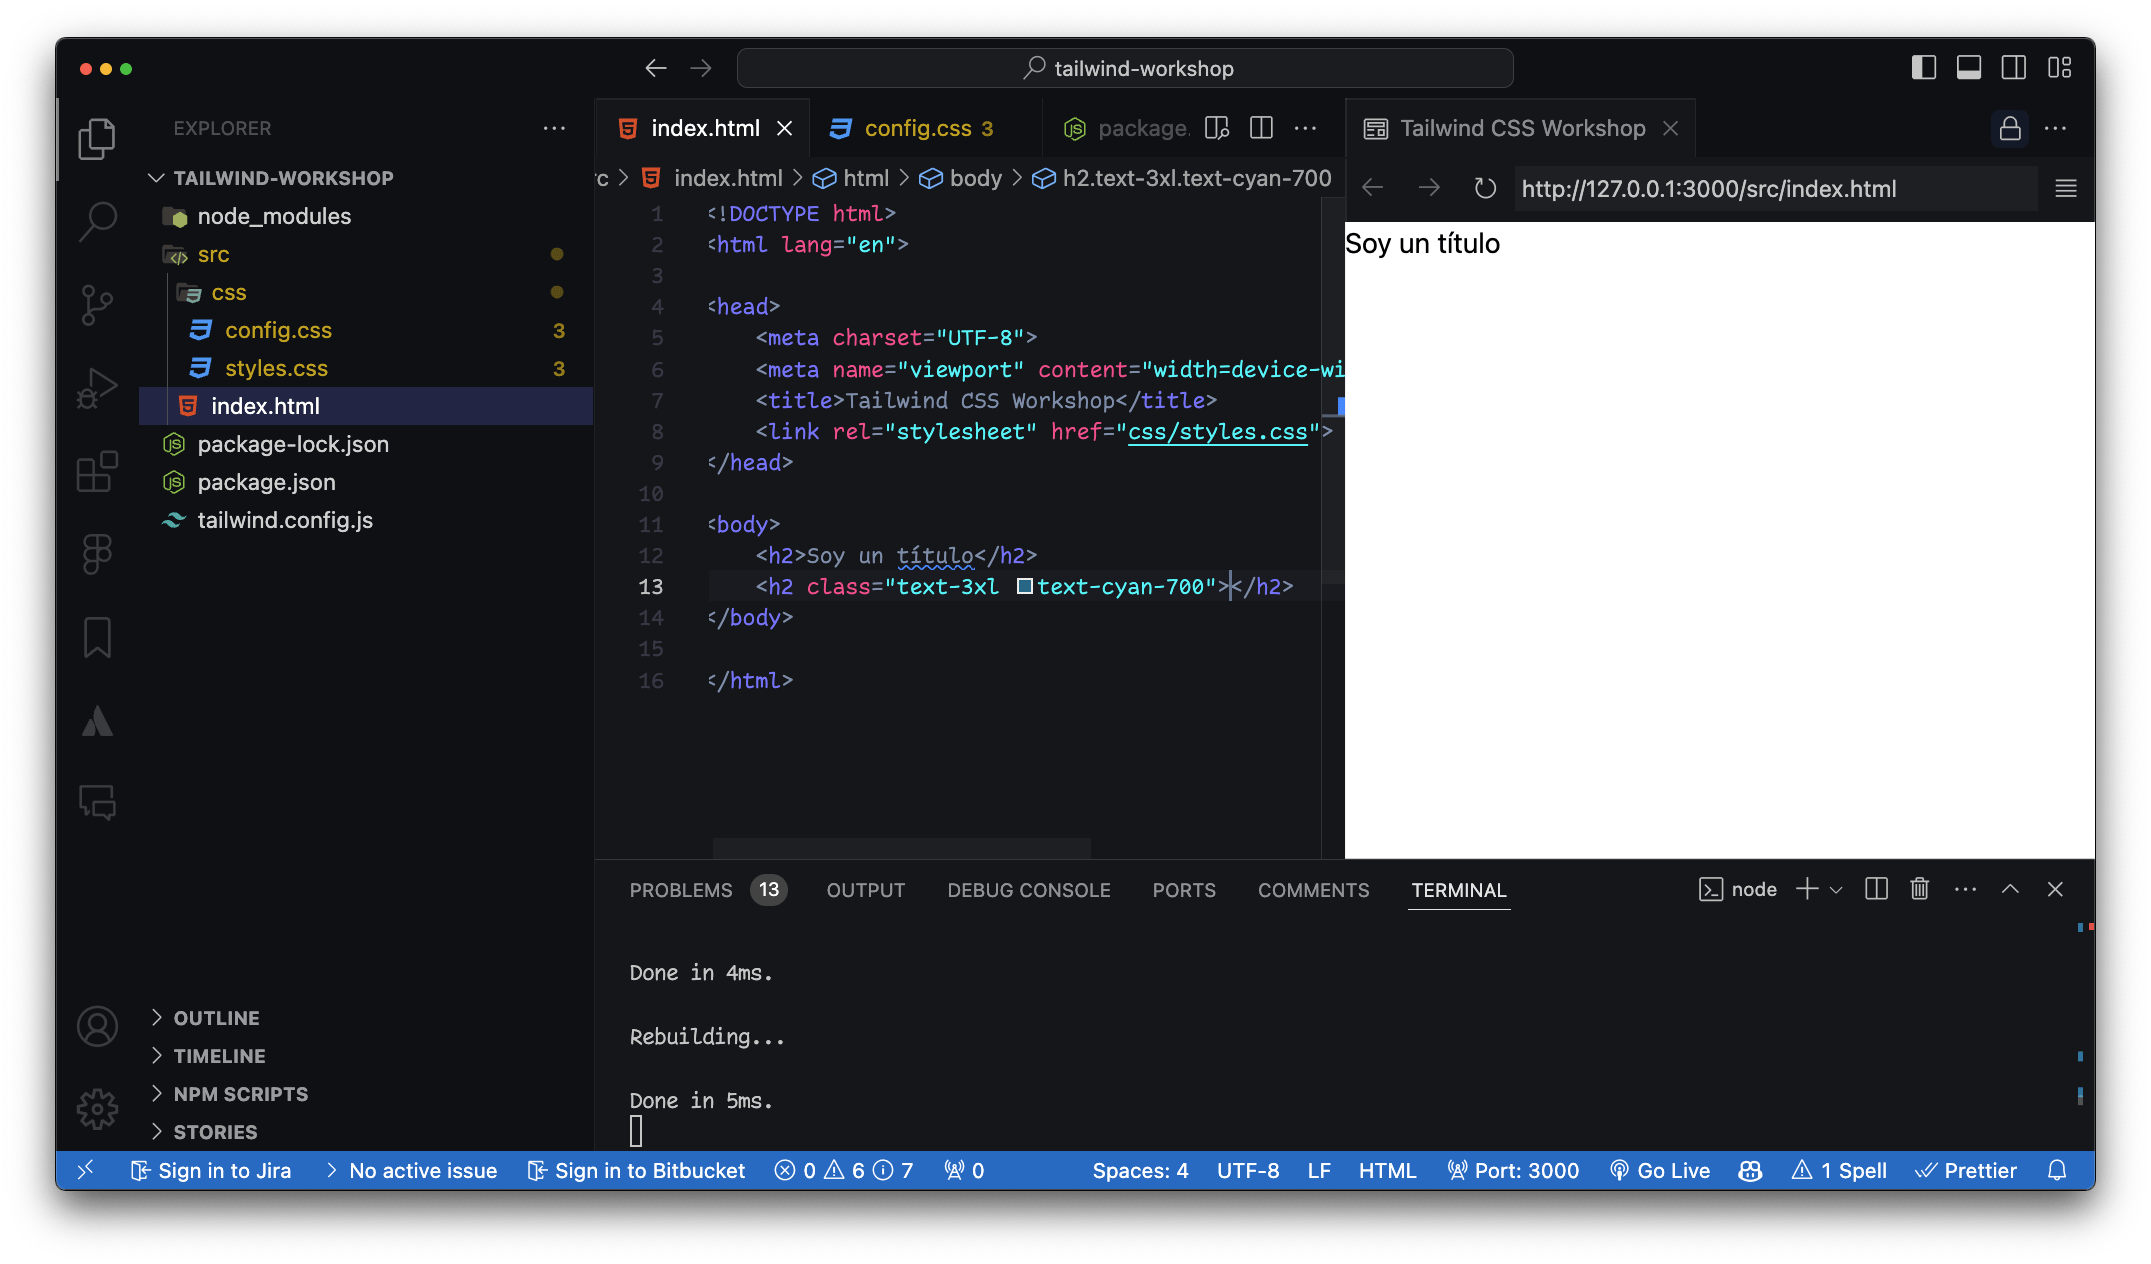Split the editor to the right

(x=1261, y=128)
